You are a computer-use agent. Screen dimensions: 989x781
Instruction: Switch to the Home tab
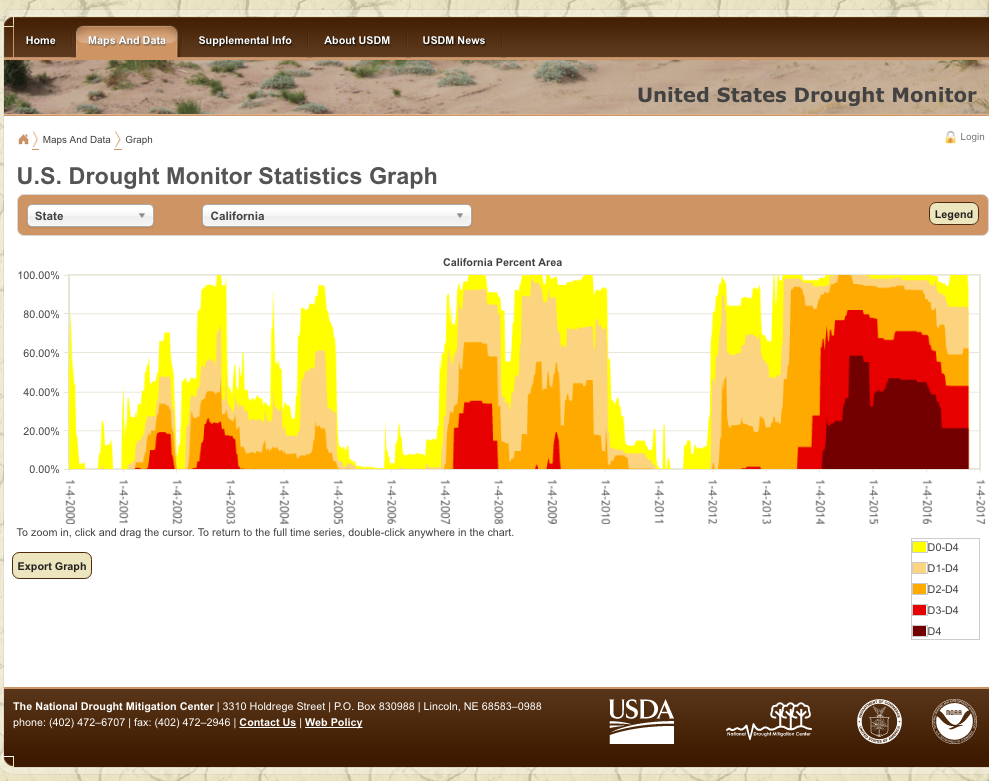(40, 41)
